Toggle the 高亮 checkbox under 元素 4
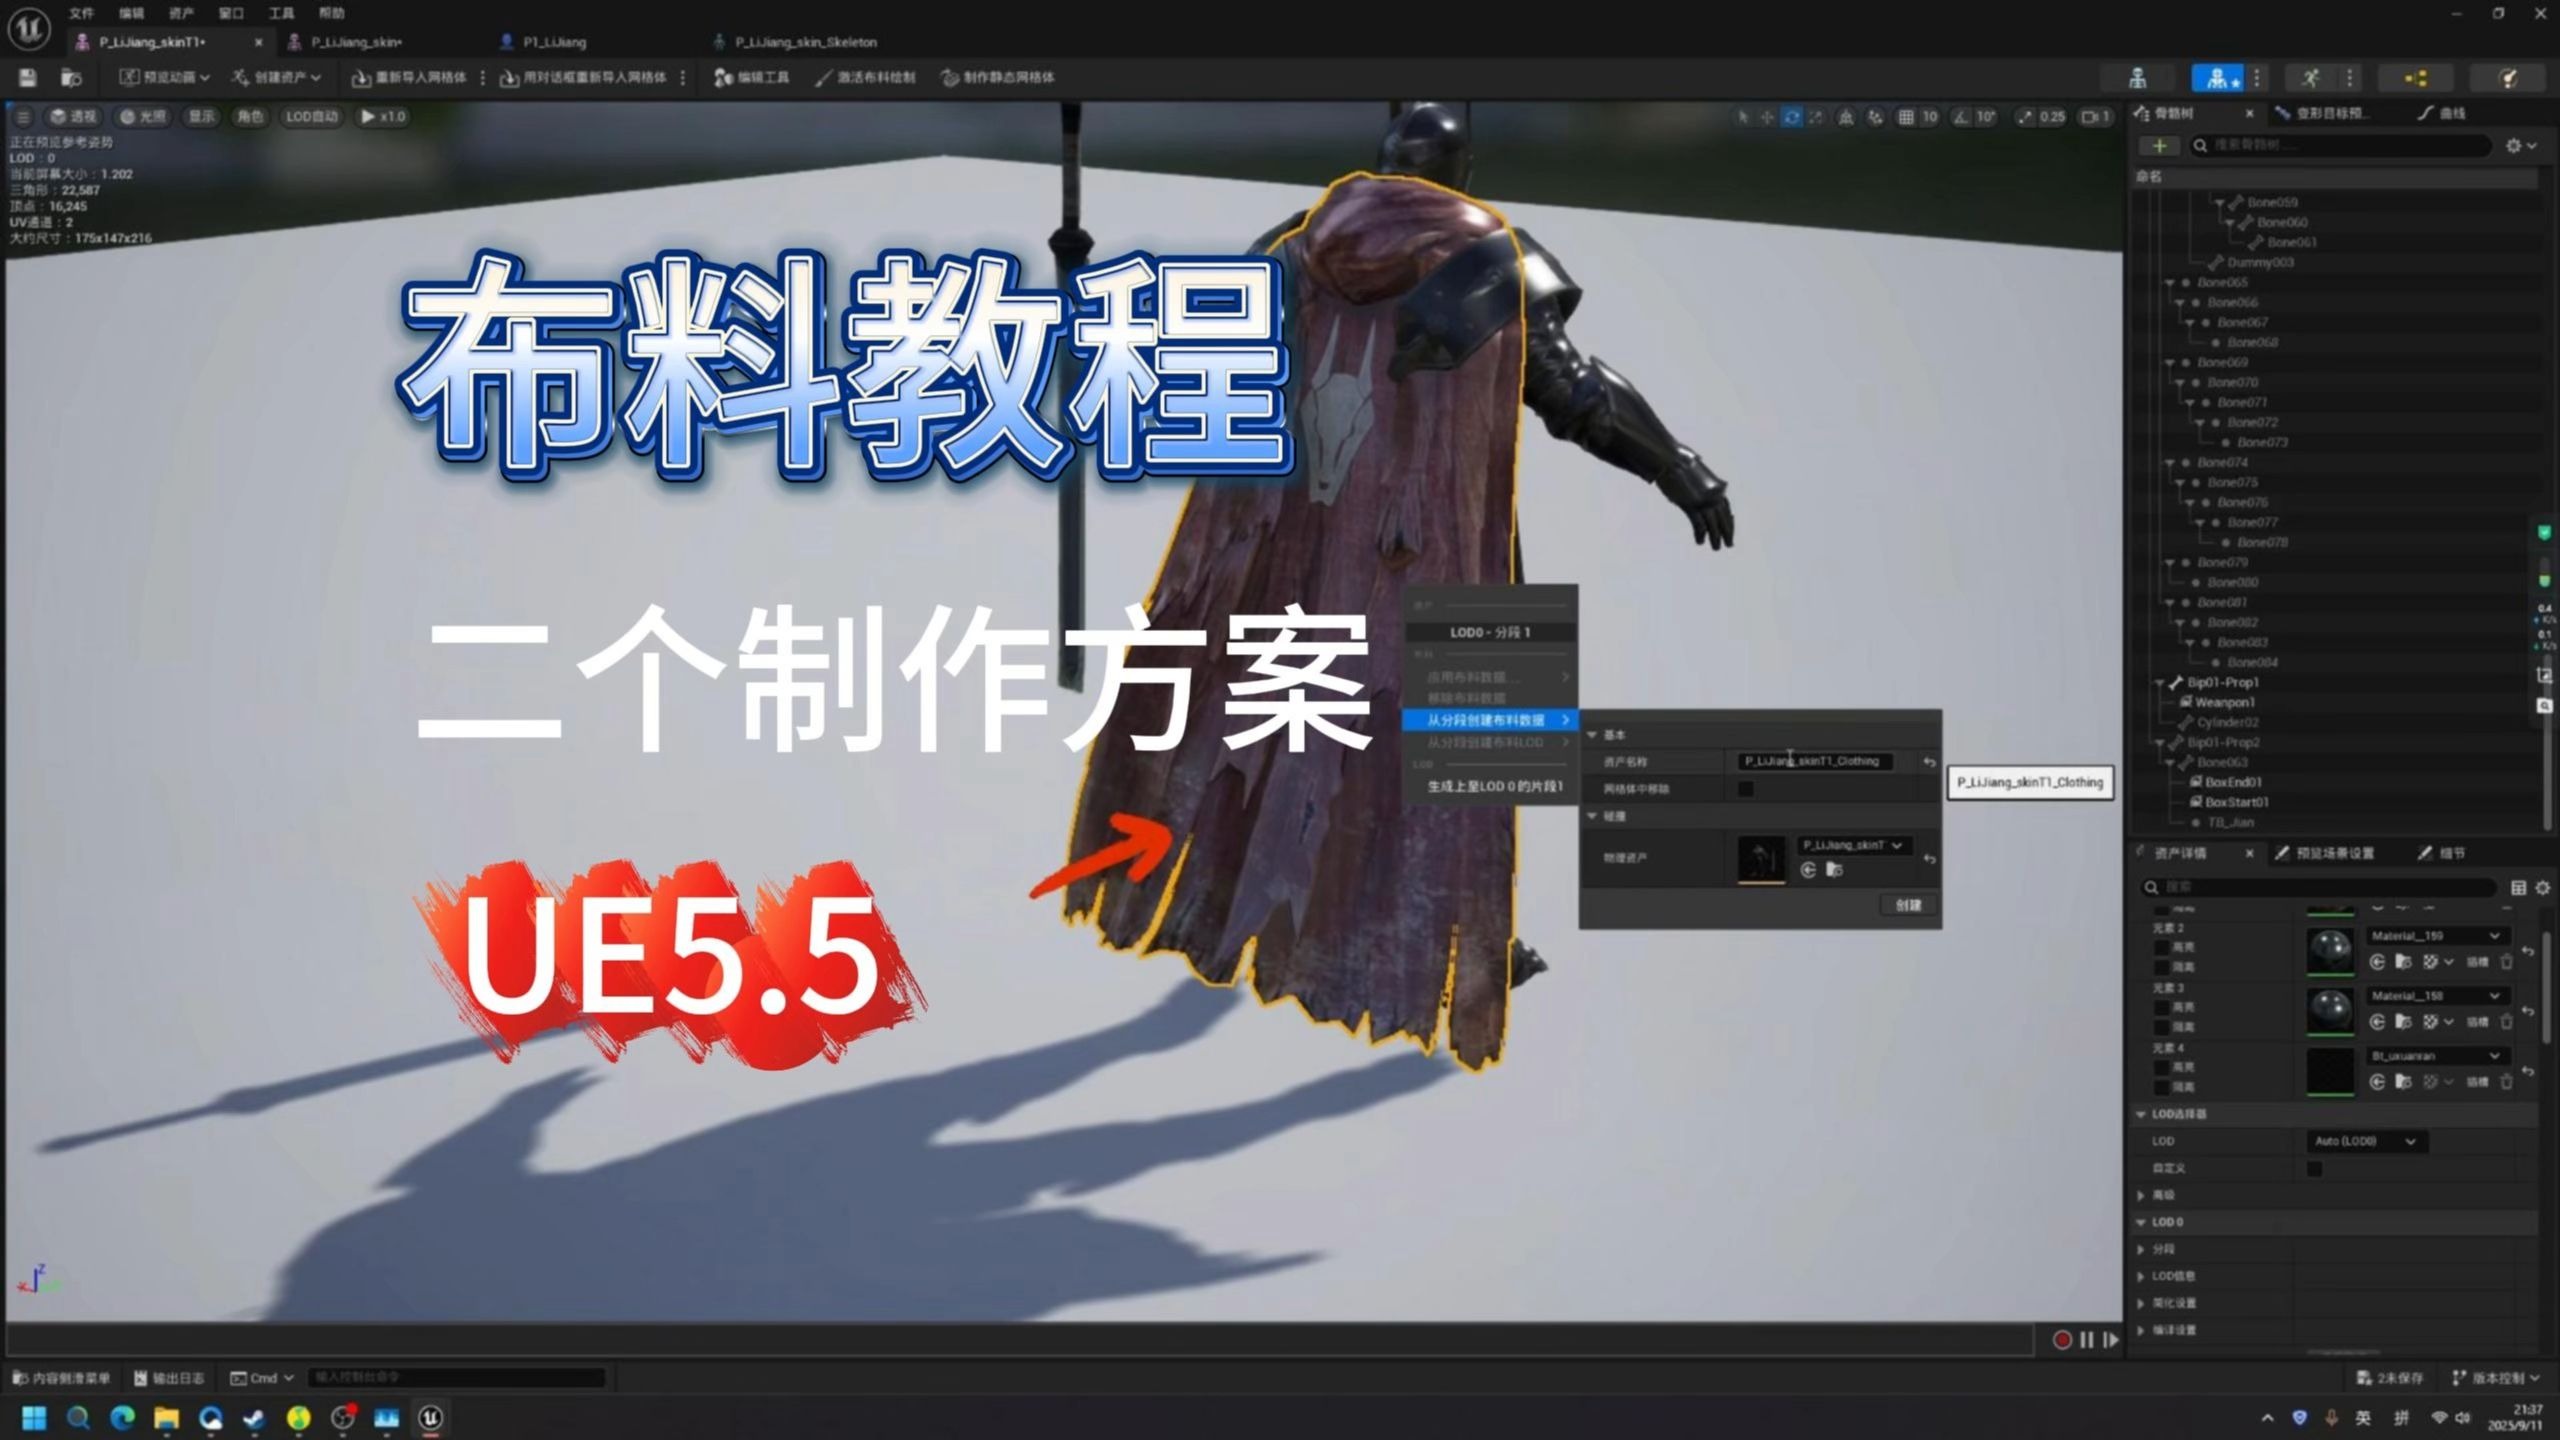2560x1440 pixels. click(2161, 1067)
